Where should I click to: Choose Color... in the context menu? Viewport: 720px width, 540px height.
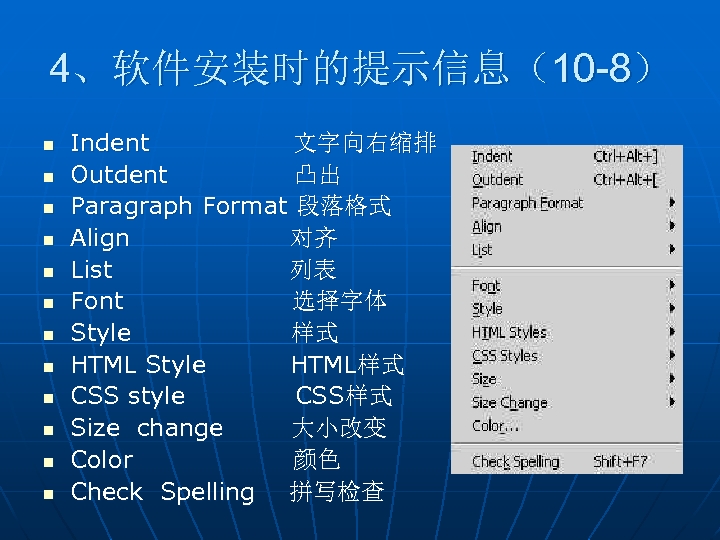pos(567,426)
